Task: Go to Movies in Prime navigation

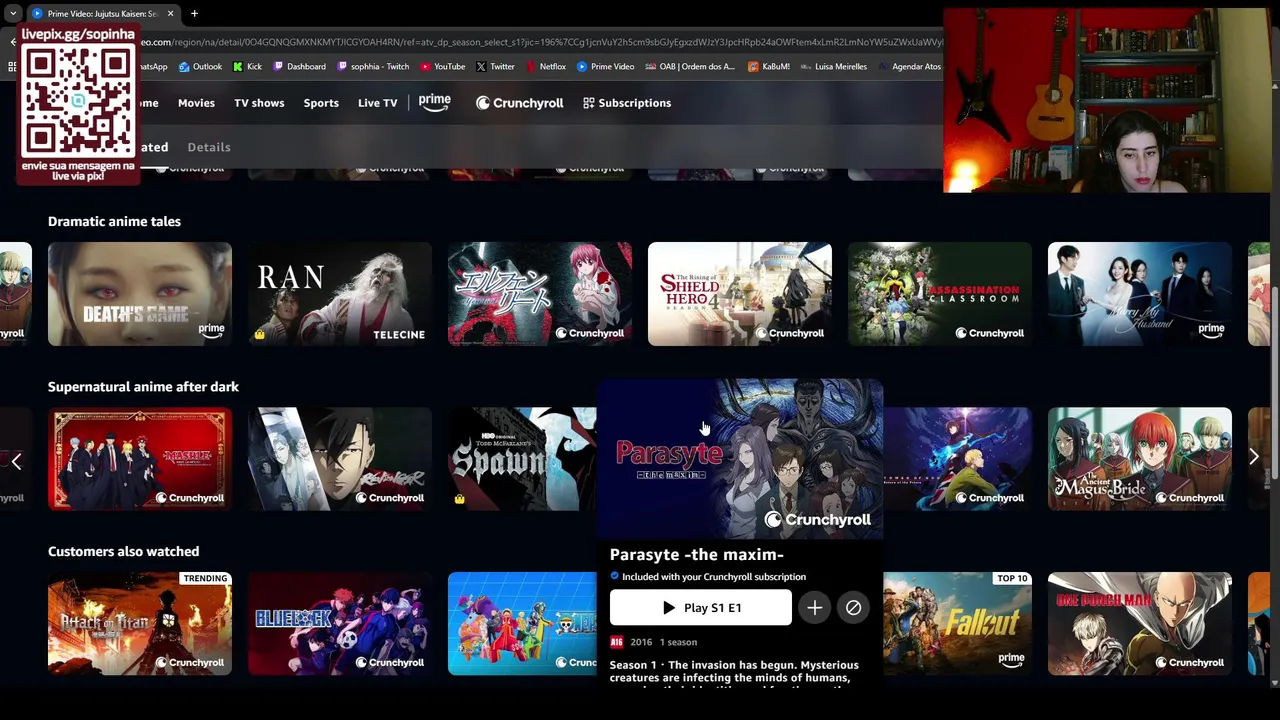Action: pyautogui.click(x=196, y=103)
